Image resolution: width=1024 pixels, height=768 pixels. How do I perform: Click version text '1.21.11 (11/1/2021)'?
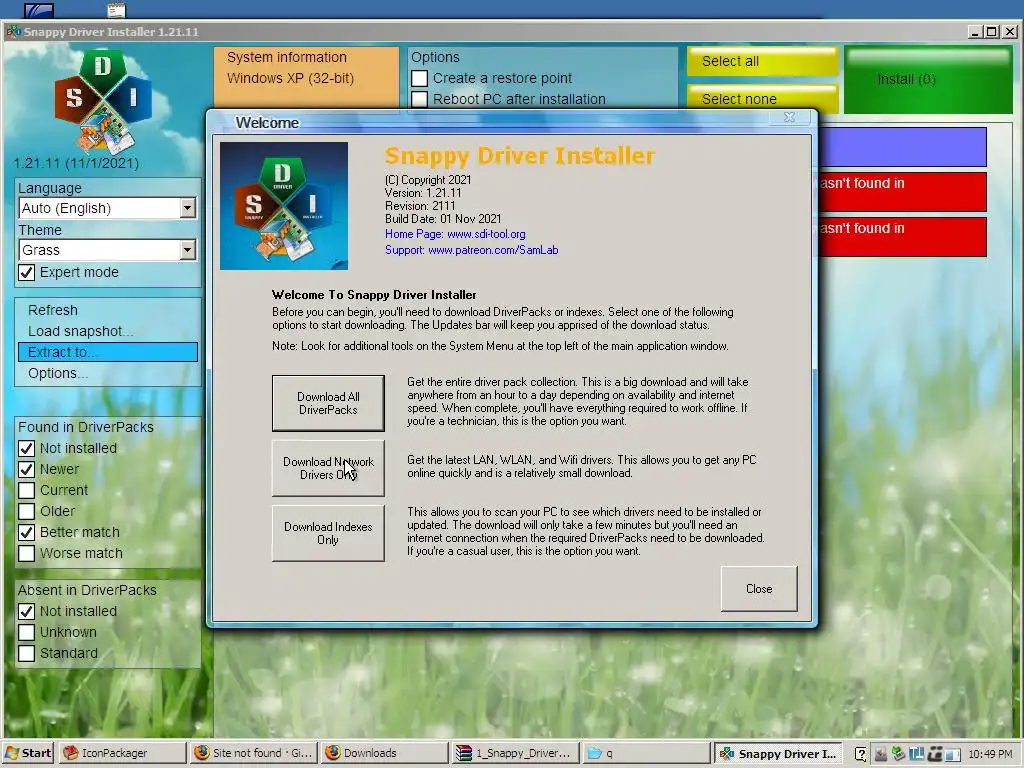(76, 163)
